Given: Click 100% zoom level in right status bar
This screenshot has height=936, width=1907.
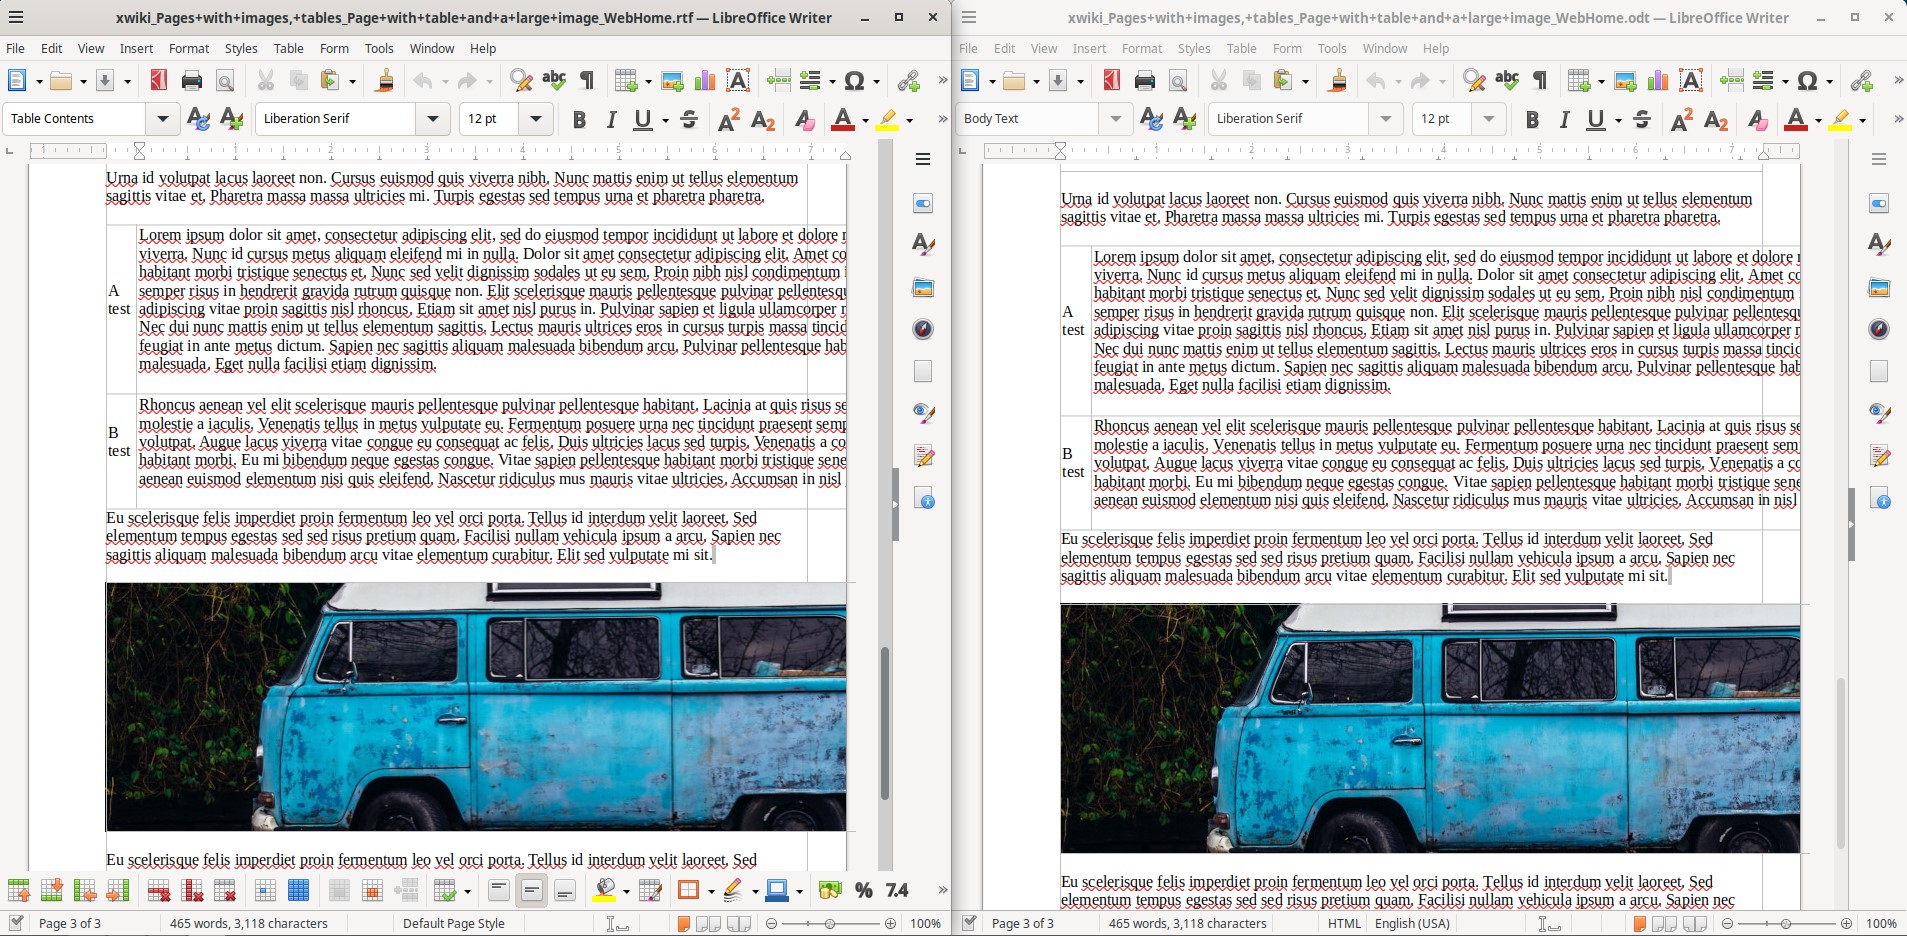Looking at the screenshot, I should tap(1881, 923).
